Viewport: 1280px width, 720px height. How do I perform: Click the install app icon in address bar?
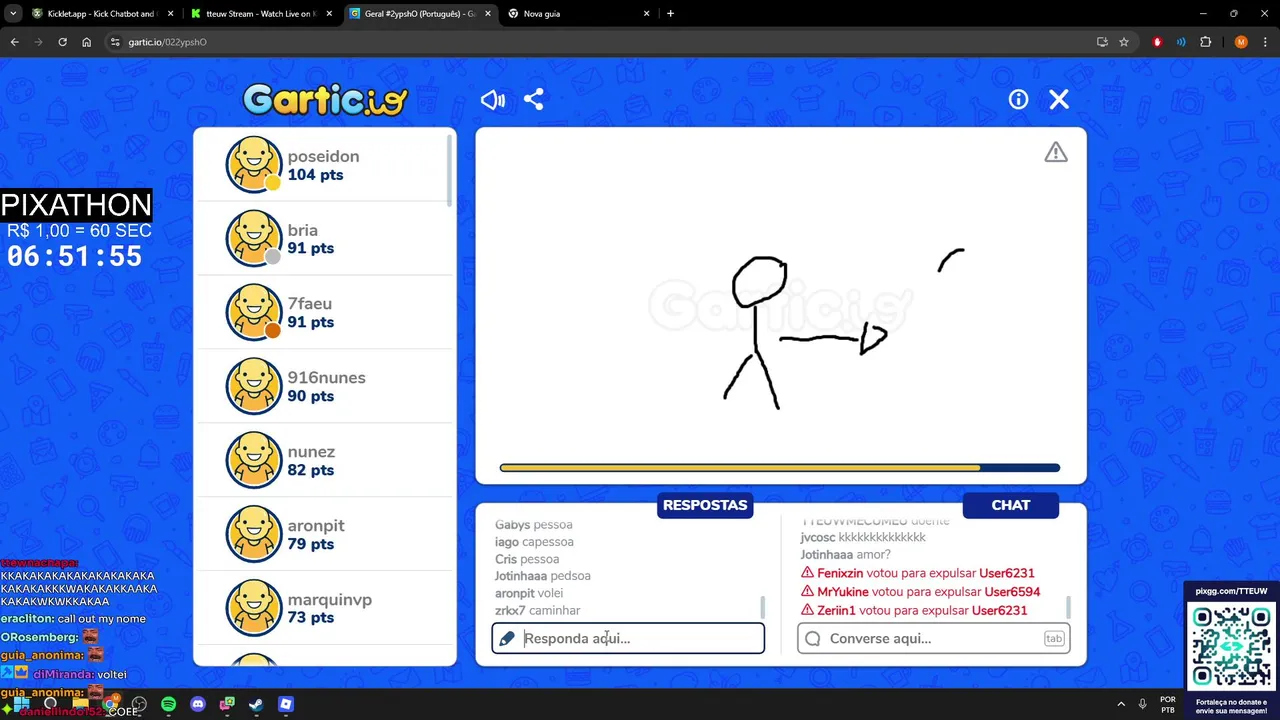(1102, 42)
